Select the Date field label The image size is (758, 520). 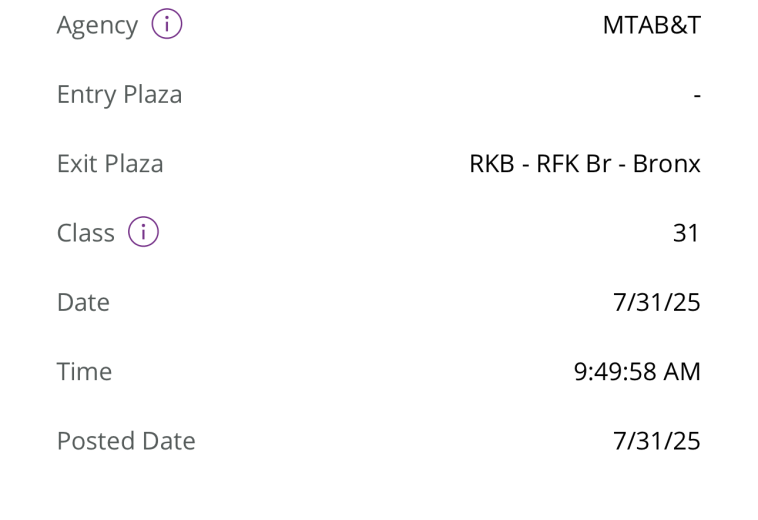tap(83, 302)
